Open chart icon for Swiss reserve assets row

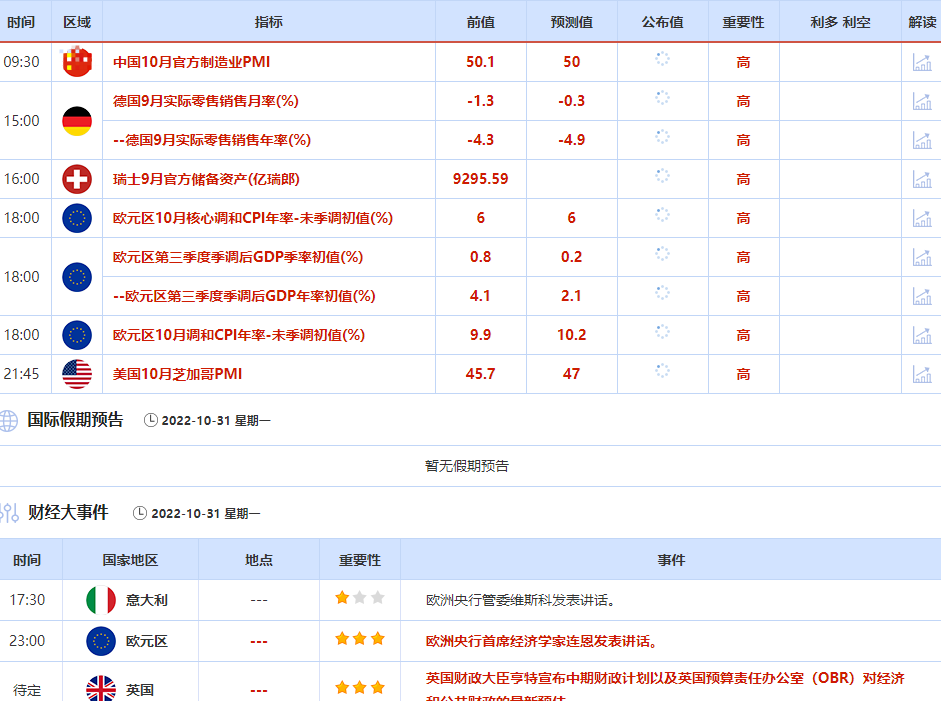click(x=921, y=179)
